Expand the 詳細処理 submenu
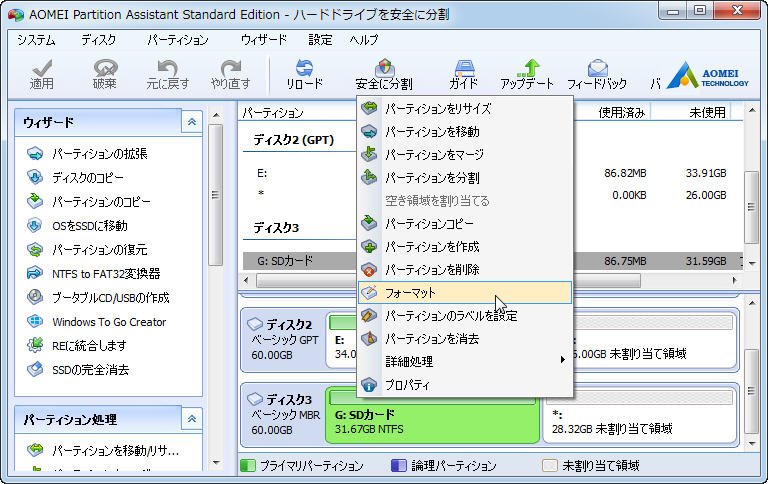Image resolution: width=768 pixels, height=484 pixels. [465, 362]
